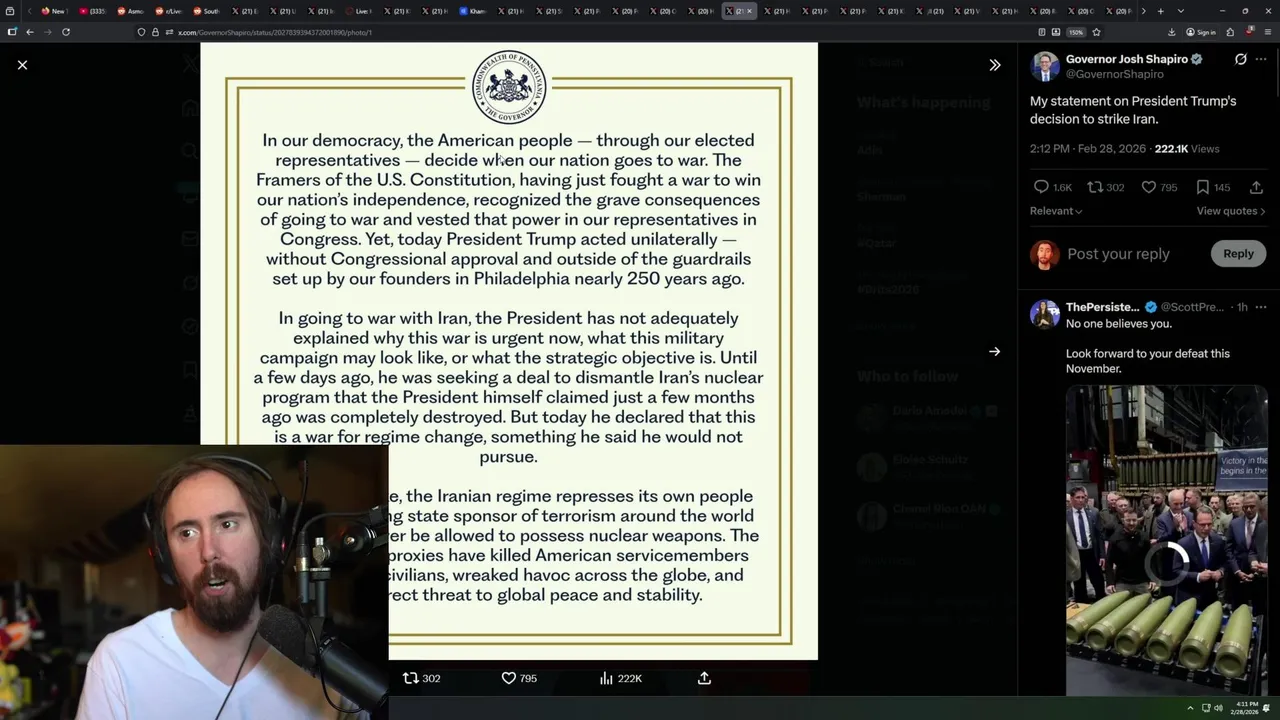Click the taskbar volume icon
Image resolution: width=1280 pixels, height=720 pixels.
click(1218, 709)
